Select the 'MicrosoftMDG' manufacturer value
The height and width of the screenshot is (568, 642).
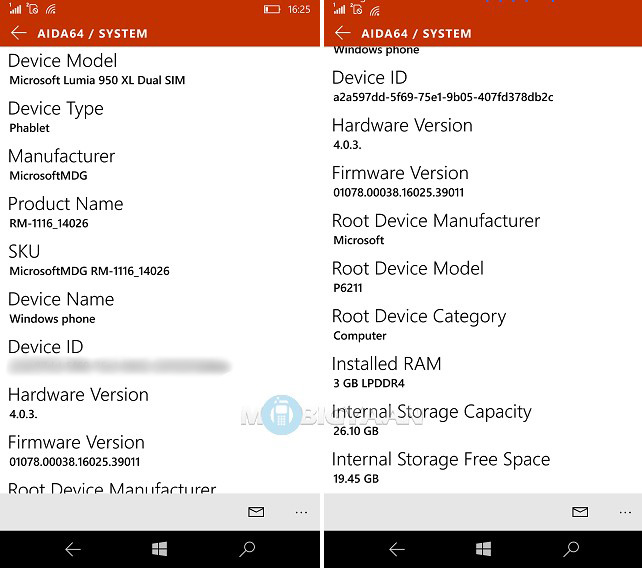tap(48, 175)
